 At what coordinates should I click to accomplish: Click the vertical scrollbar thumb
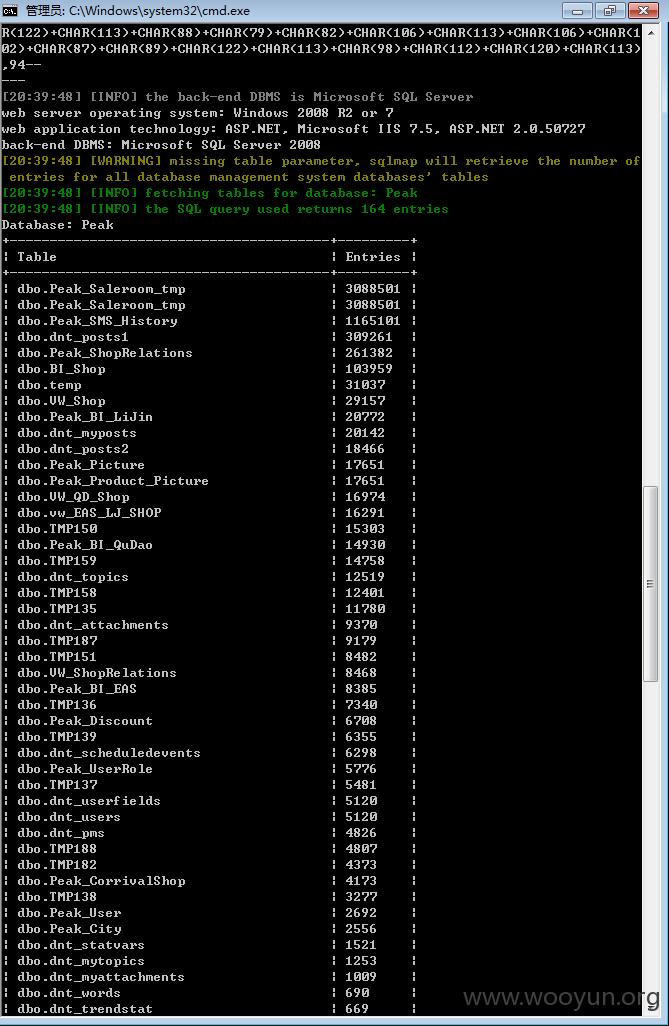(651, 584)
